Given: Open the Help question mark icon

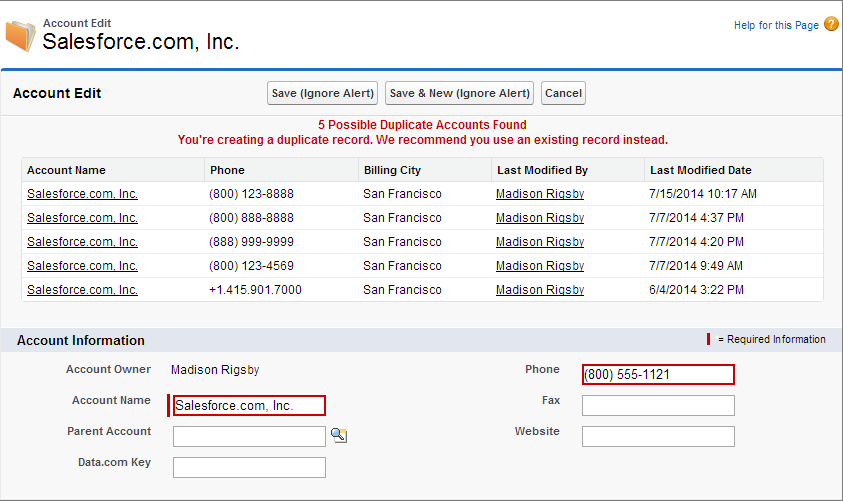Looking at the screenshot, I should click(831, 24).
